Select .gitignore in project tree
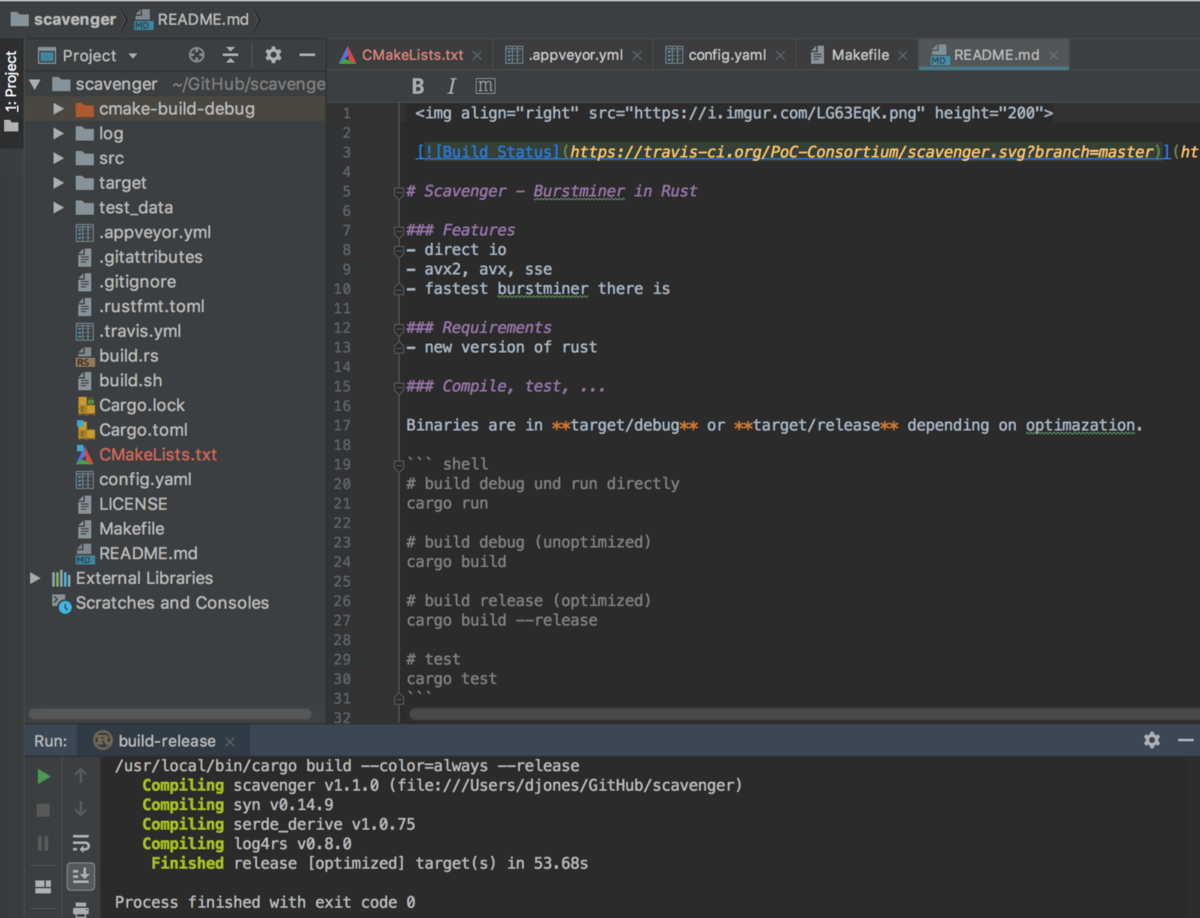Image resolution: width=1200 pixels, height=918 pixels. (137, 282)
